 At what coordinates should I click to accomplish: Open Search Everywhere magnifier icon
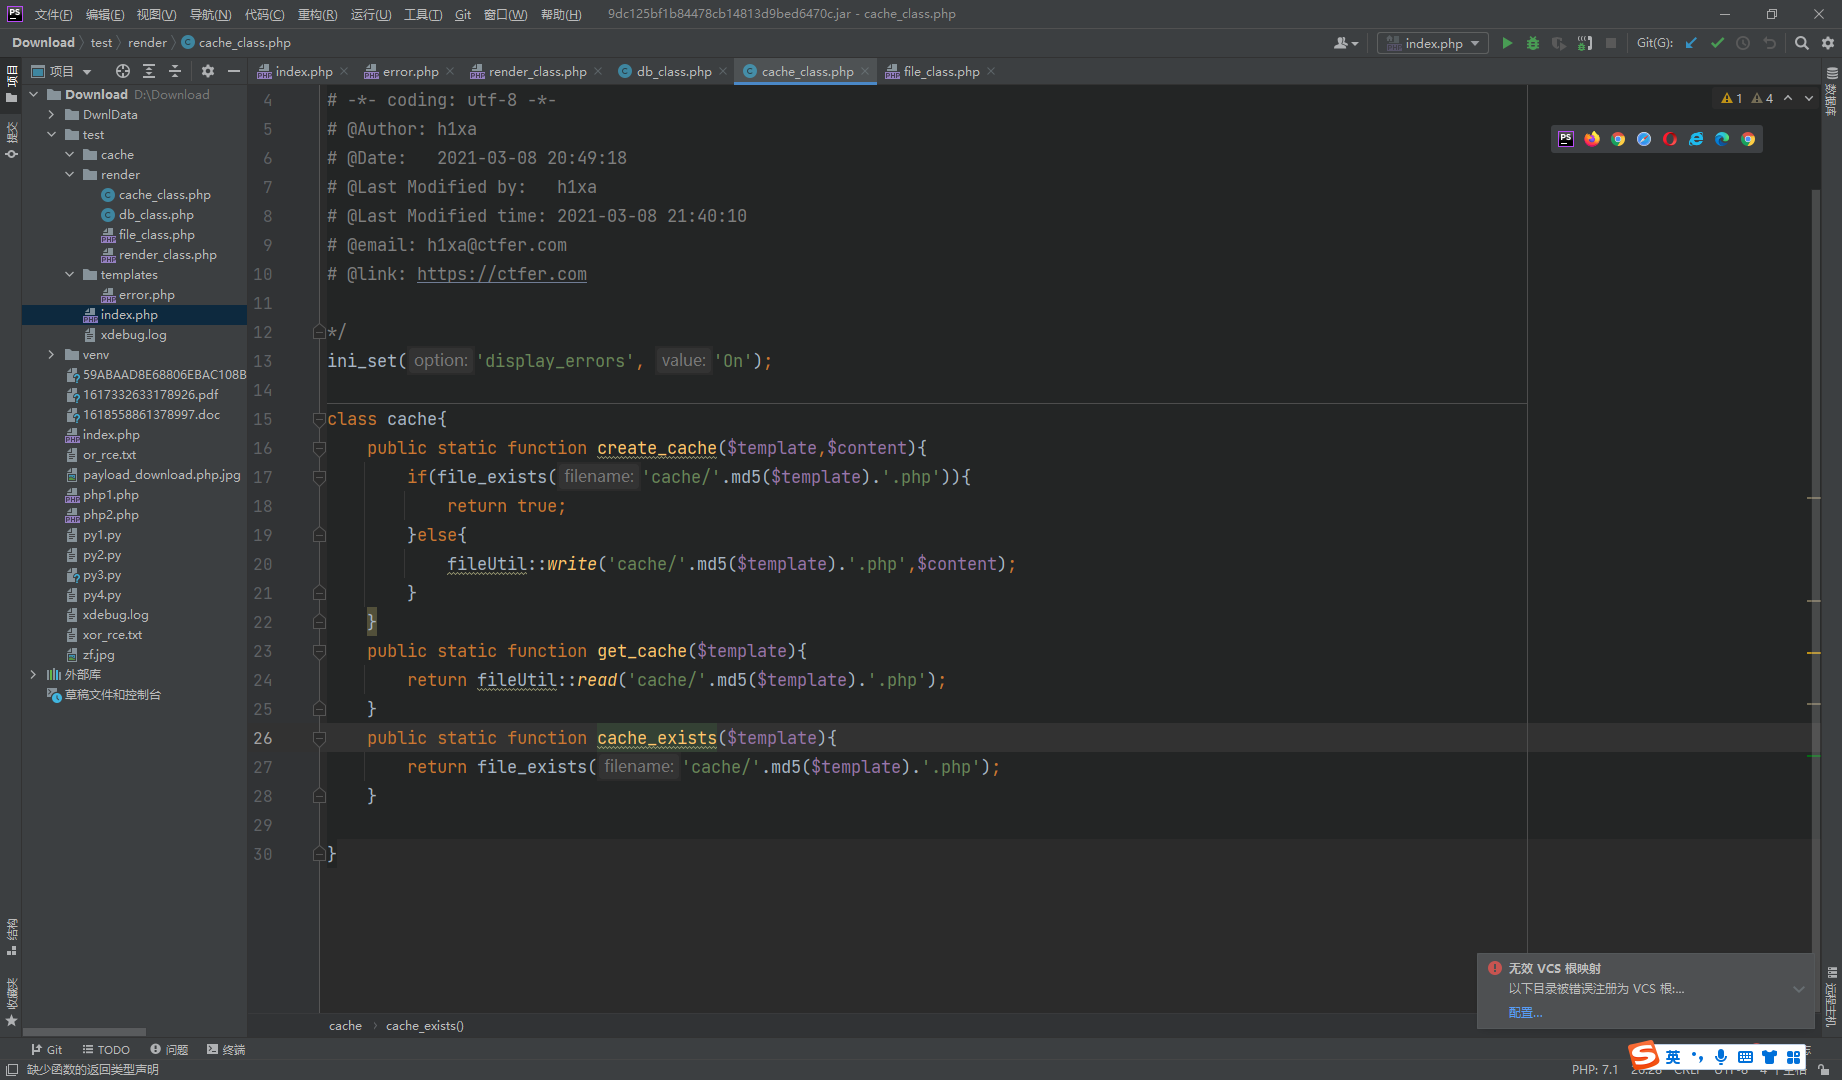1802,43
